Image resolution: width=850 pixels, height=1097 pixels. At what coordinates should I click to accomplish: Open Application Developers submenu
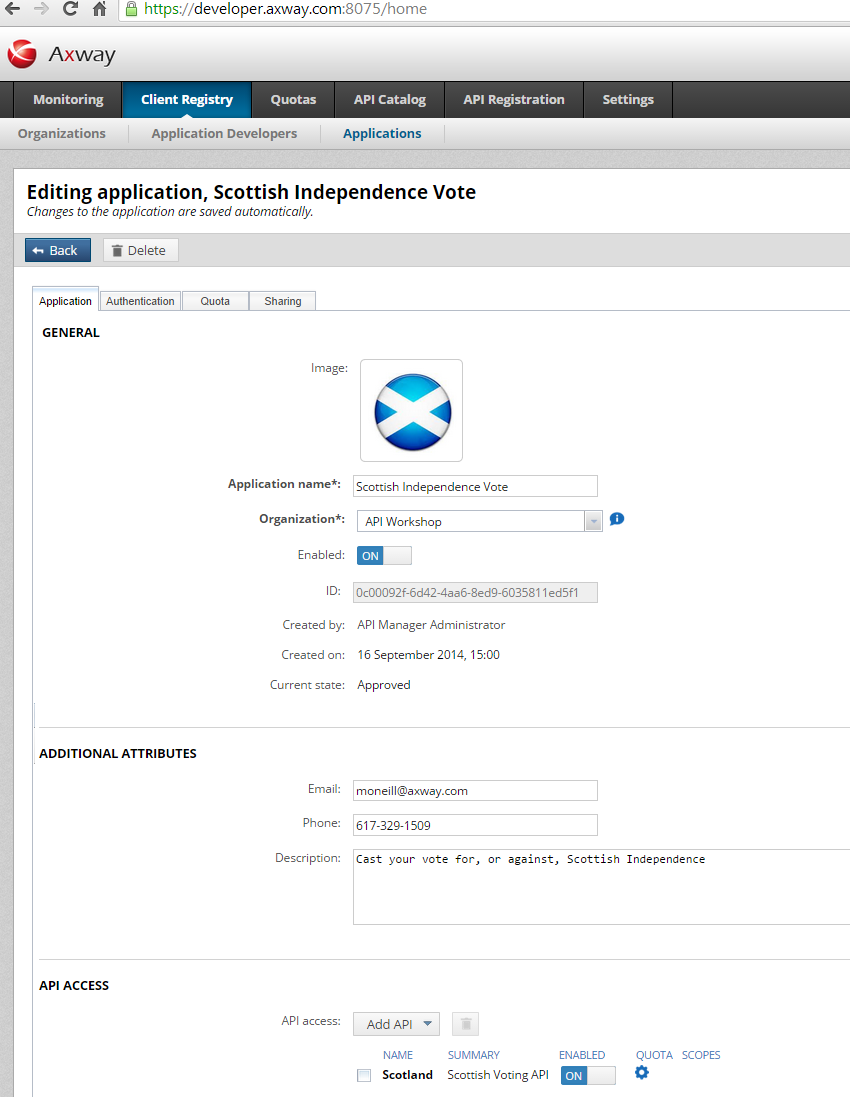coord(224,134)
